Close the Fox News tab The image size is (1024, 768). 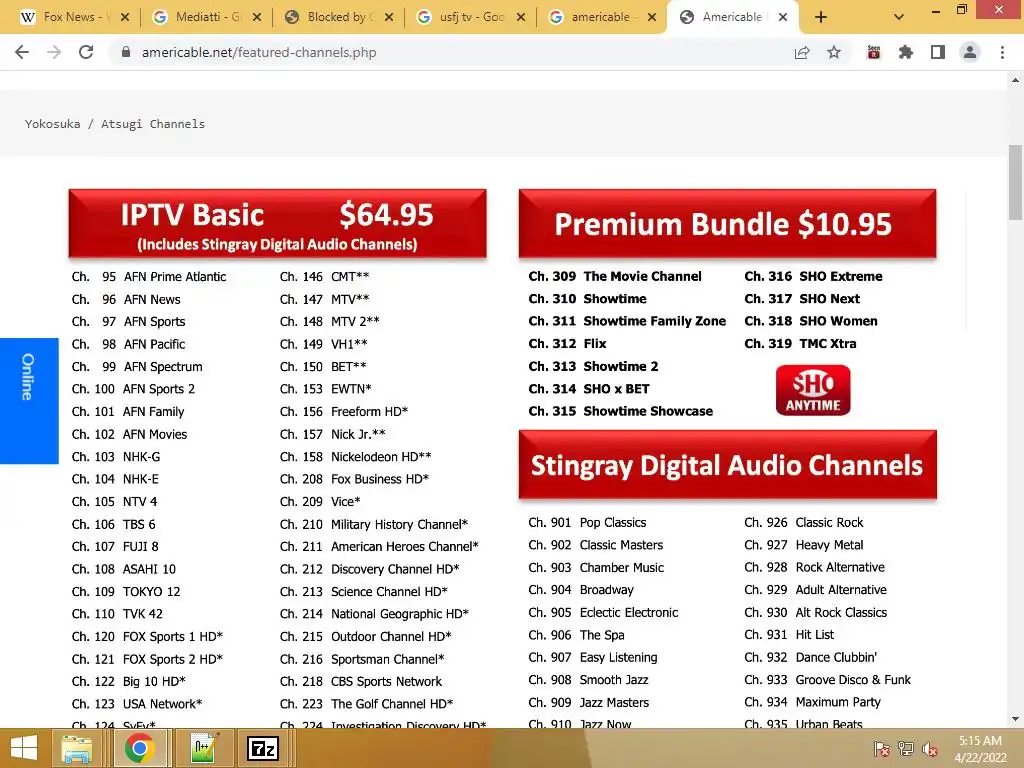(x=125, y=18)
